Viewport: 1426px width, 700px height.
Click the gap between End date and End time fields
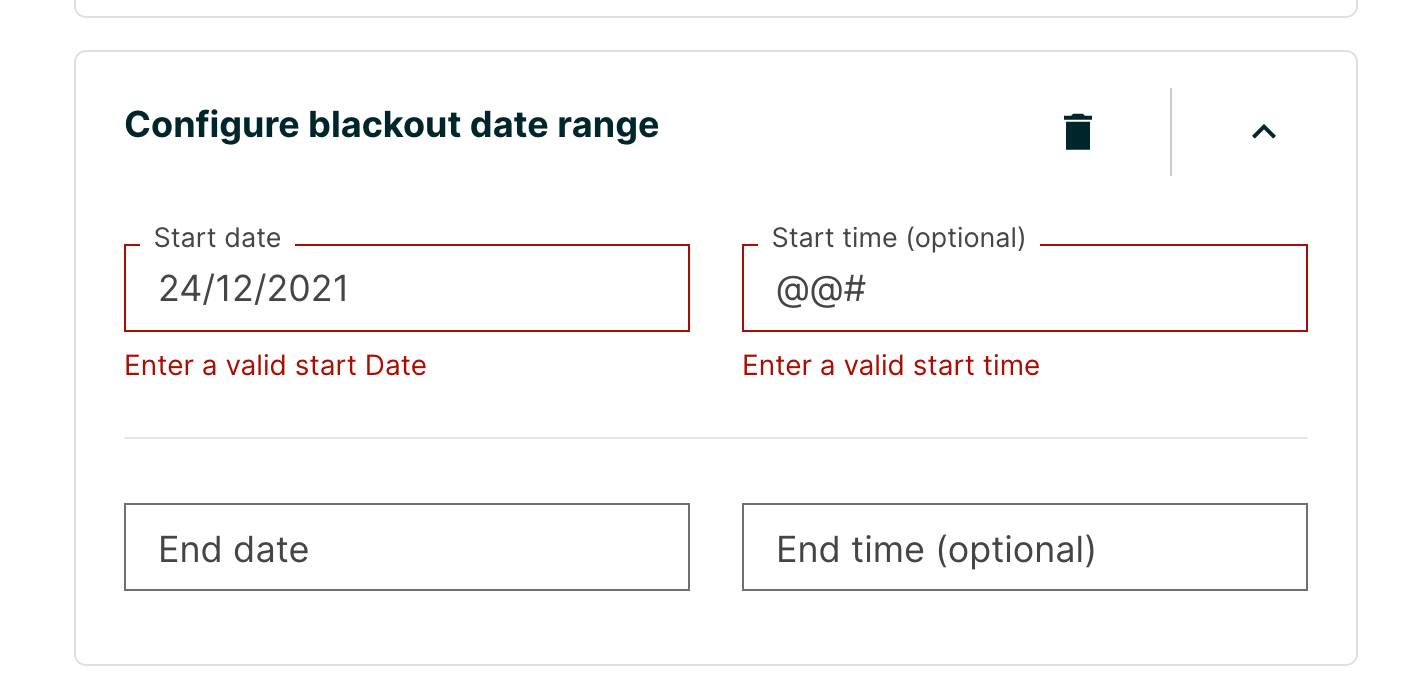(716, 548)
